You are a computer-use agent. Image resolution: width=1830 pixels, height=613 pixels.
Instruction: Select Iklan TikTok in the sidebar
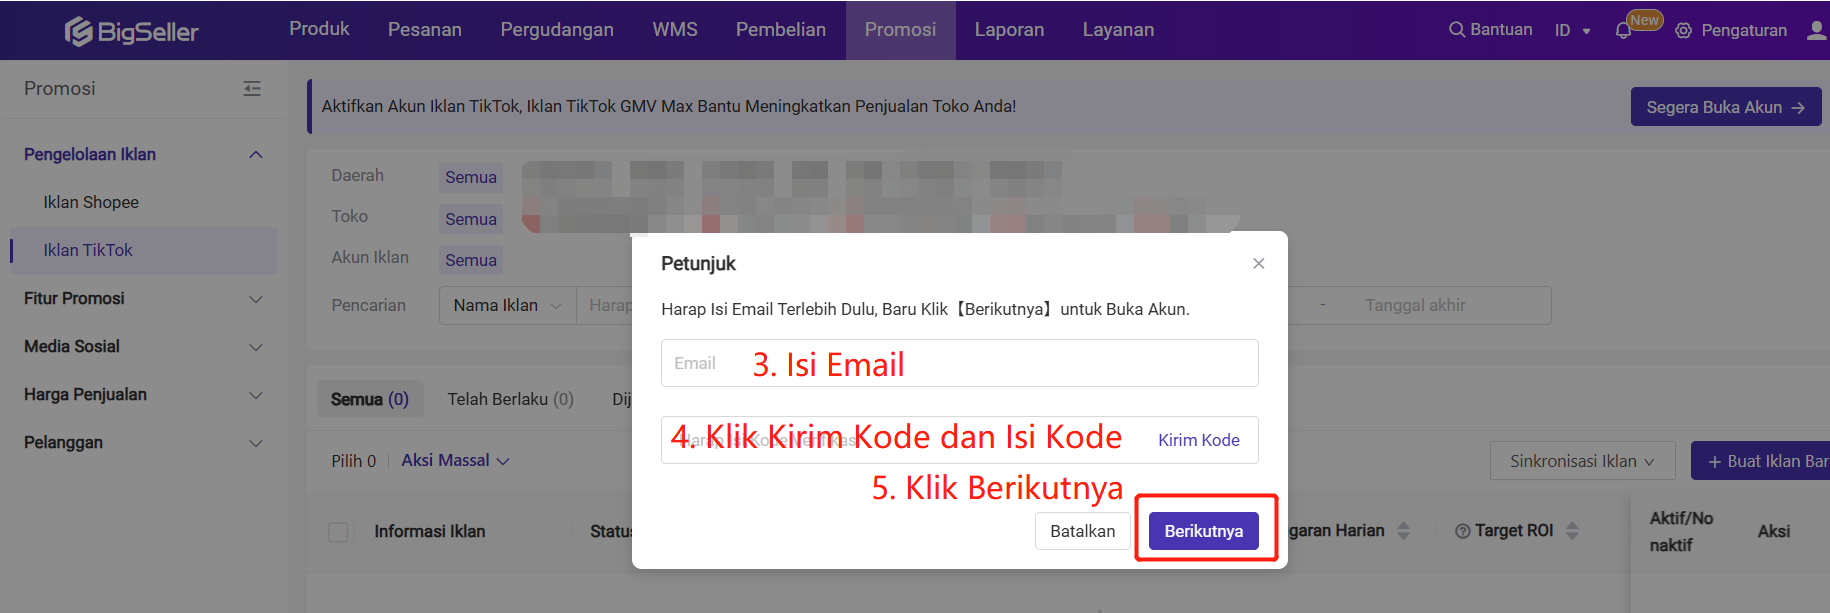(x=144, y=251)
